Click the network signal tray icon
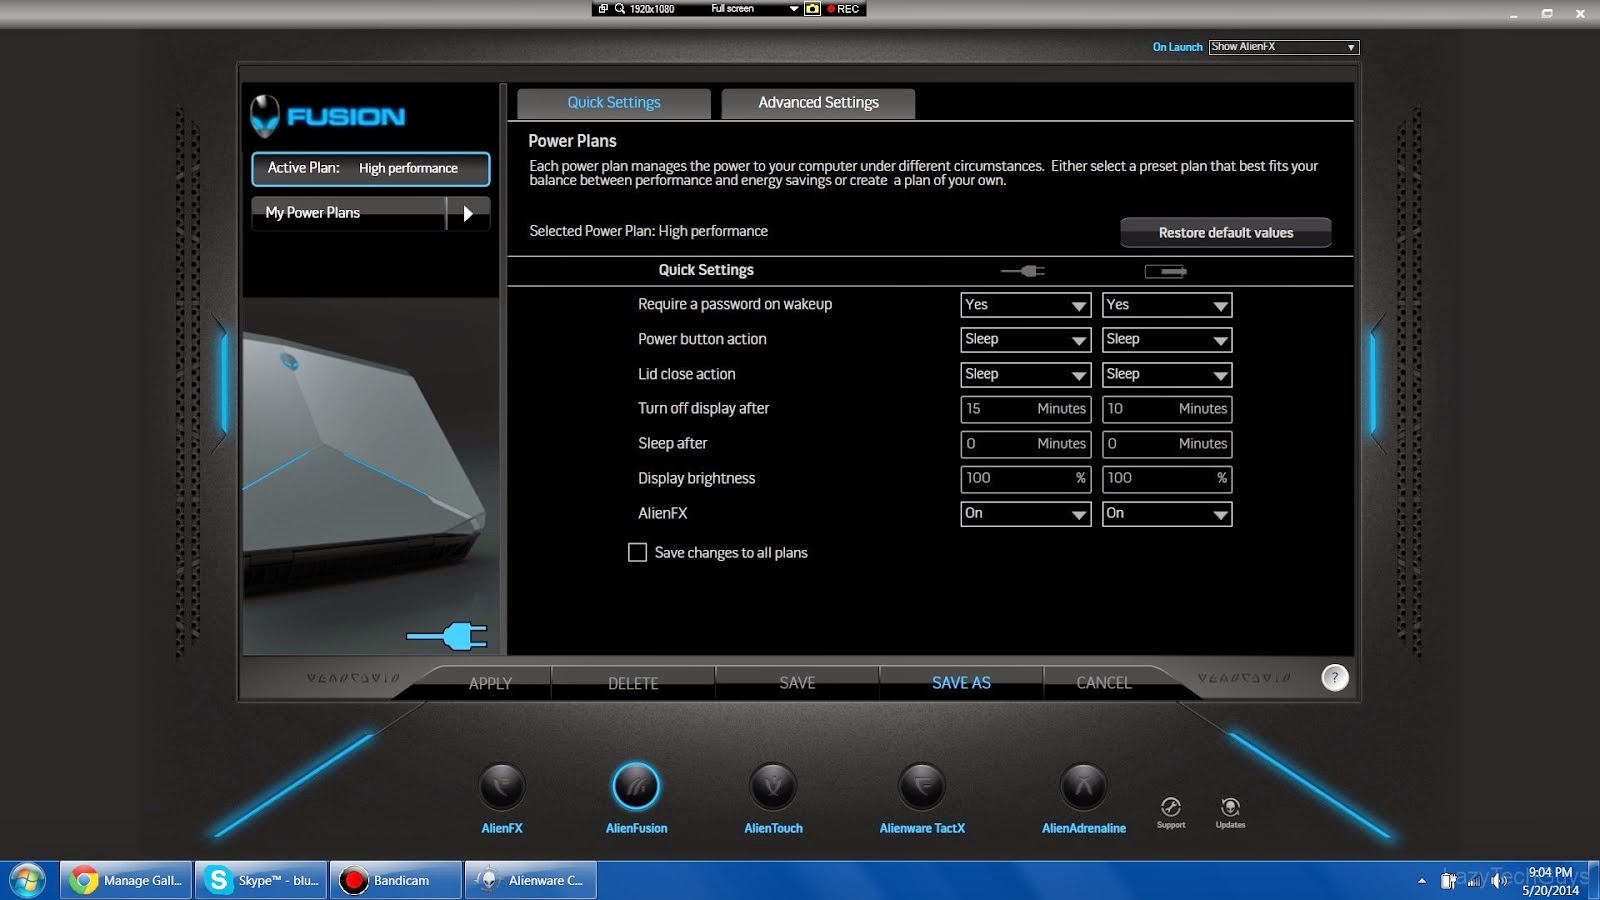Viewport: 1600px width, 900px height. click(1473, 881)
